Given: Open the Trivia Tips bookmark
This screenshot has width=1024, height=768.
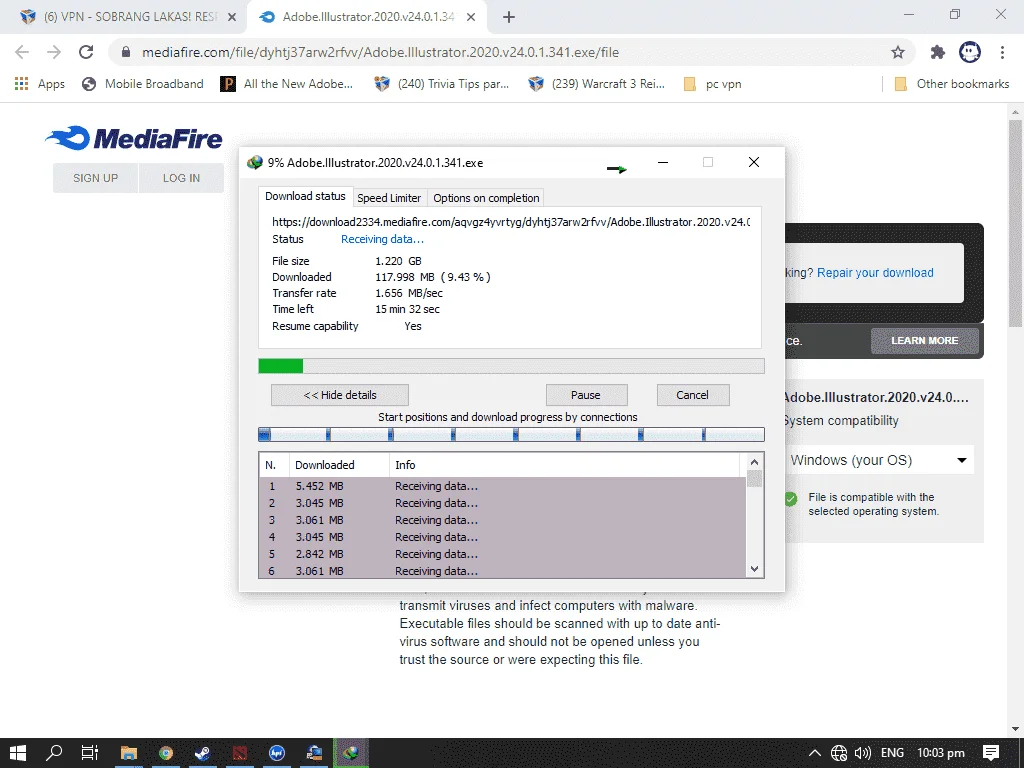Looking at the screenshot, I should pos(441,84).
